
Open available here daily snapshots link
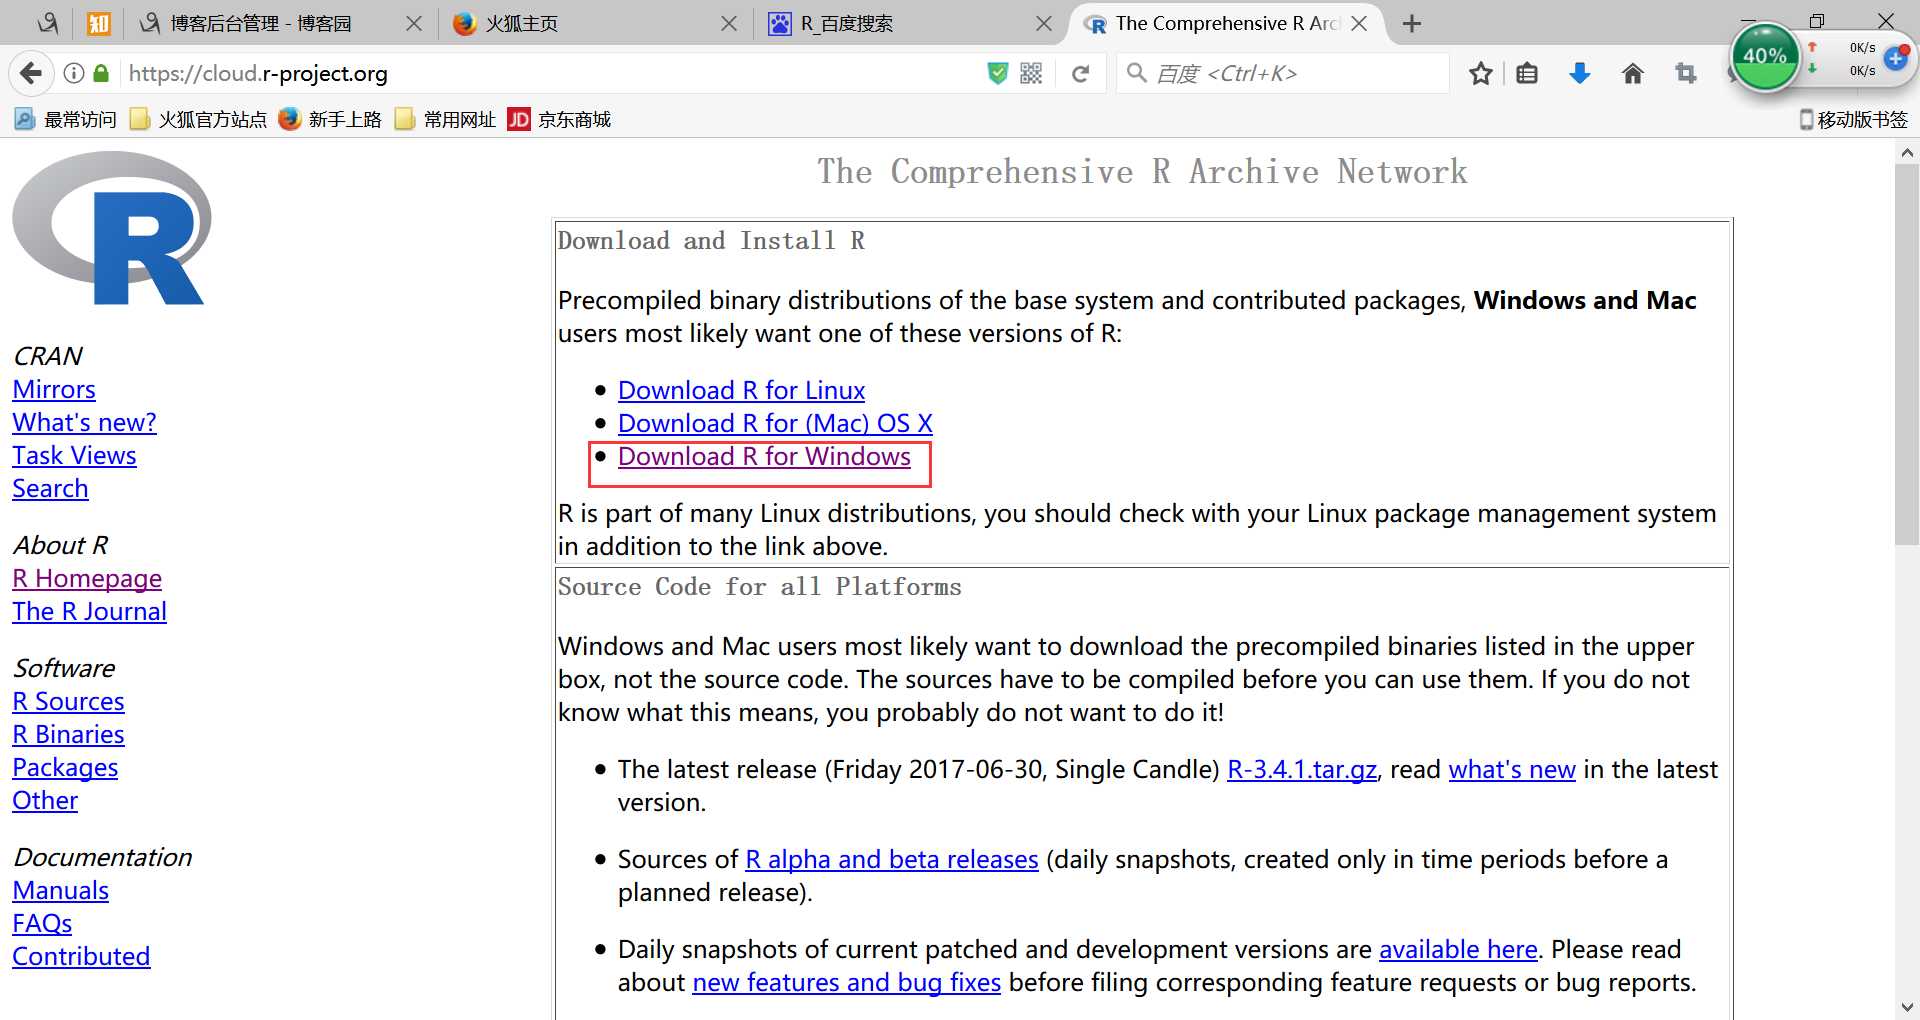click(1458, 949)
